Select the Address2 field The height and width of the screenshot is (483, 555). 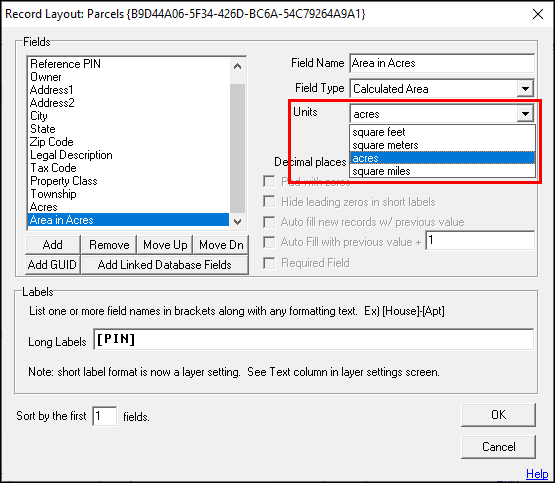(x=129, y=103)
